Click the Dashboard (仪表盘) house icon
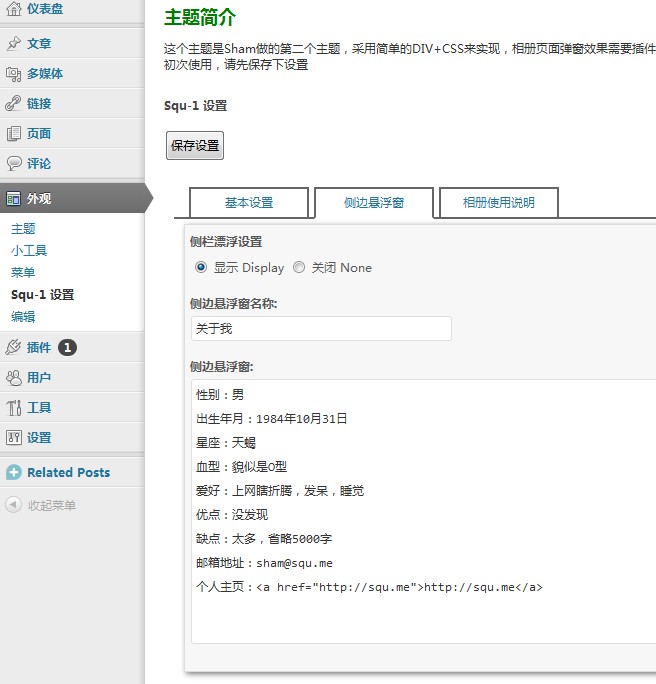This screenshot has height=684, width=656. 14,9
